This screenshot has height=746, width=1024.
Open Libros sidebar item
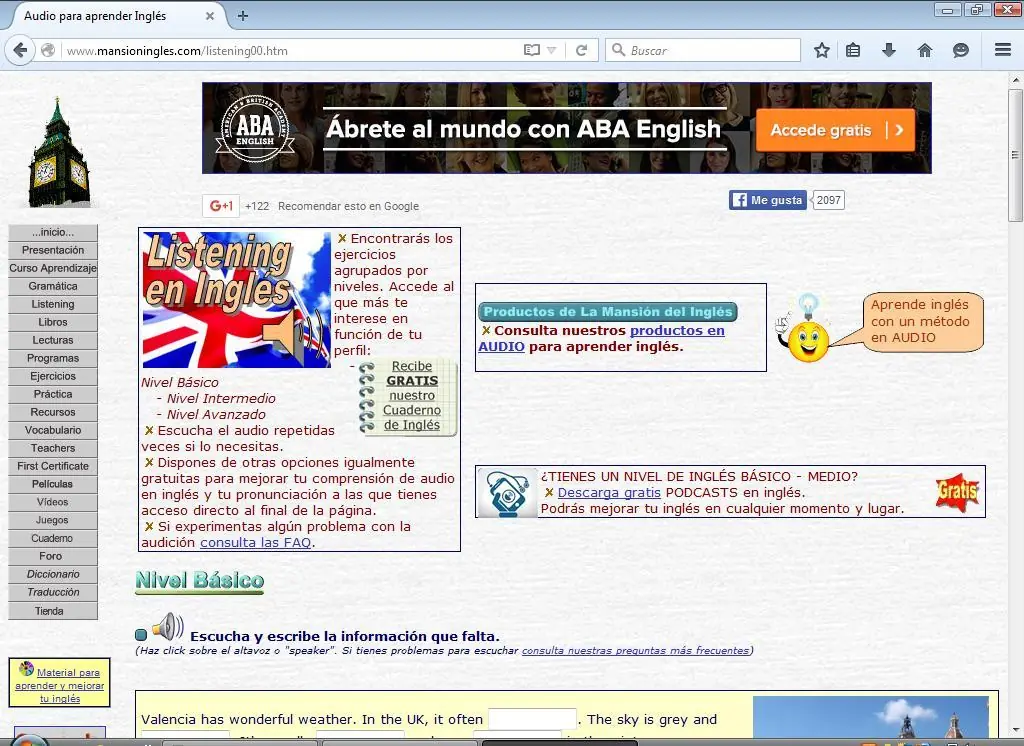pyautogui.click(x=53, y=322)
